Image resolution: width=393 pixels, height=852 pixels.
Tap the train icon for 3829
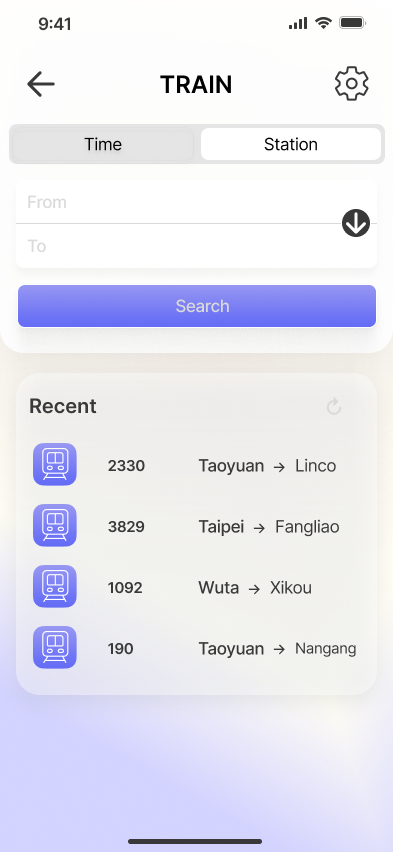pyautogui.click(x=55, y=525)
